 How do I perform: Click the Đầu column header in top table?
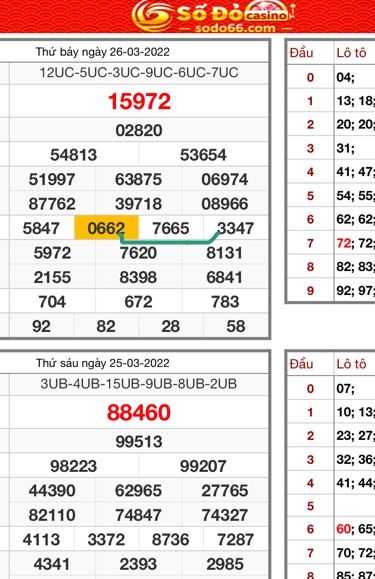[302, 53]
